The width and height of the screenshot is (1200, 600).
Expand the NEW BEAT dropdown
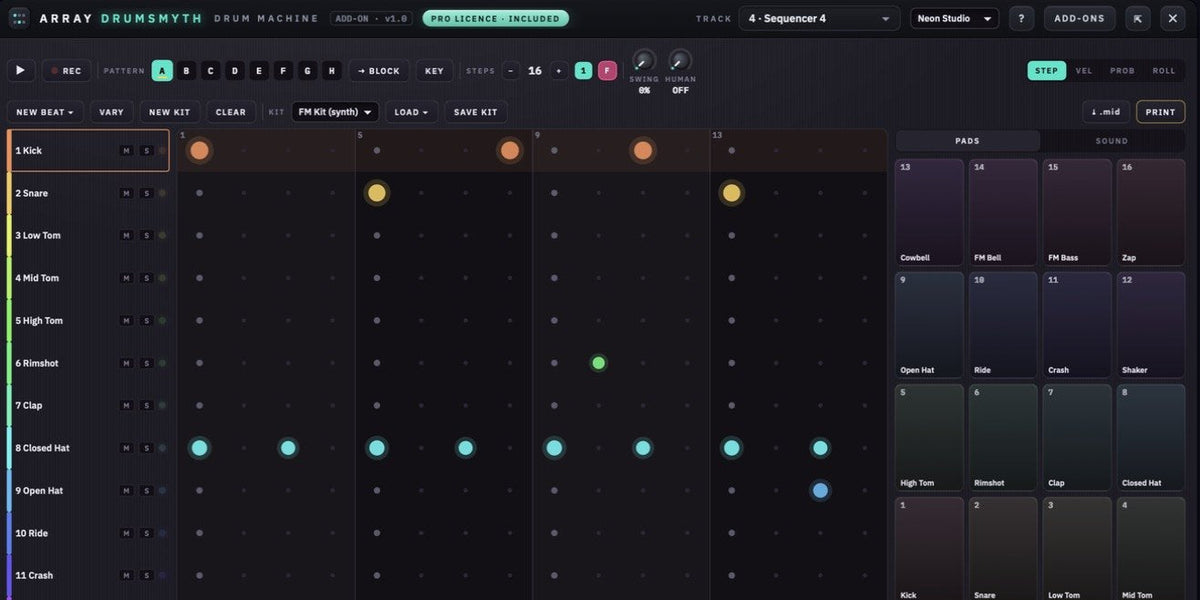click(x=45, y=112)
